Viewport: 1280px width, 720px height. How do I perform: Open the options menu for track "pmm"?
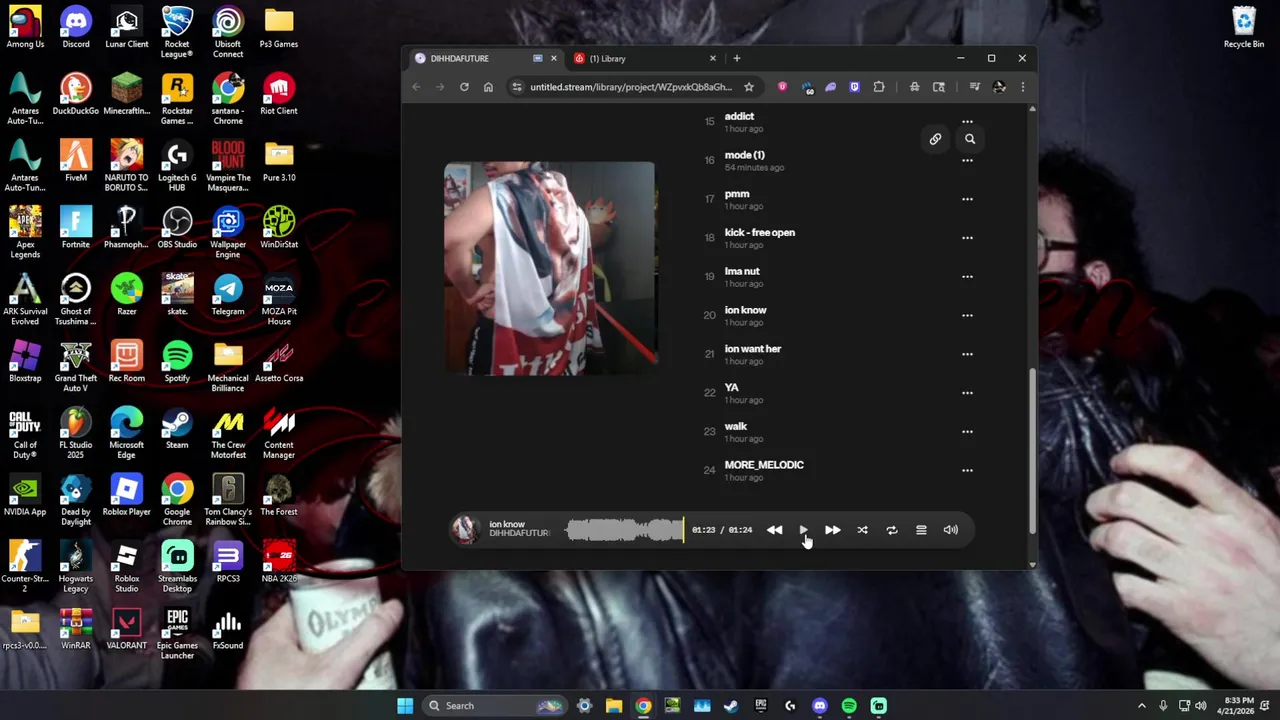click(x=967, y=199)
